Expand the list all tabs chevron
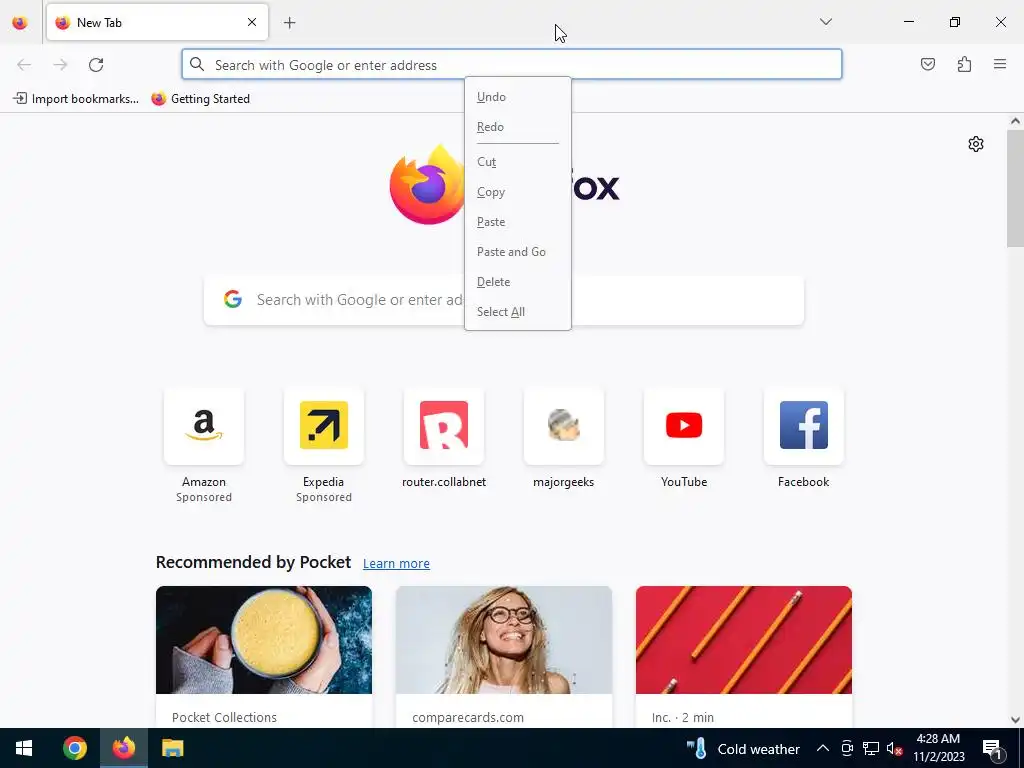Image resolution: width=1024 pixels, height=768 pixels. pyautogui.click(x=825, y=22)
